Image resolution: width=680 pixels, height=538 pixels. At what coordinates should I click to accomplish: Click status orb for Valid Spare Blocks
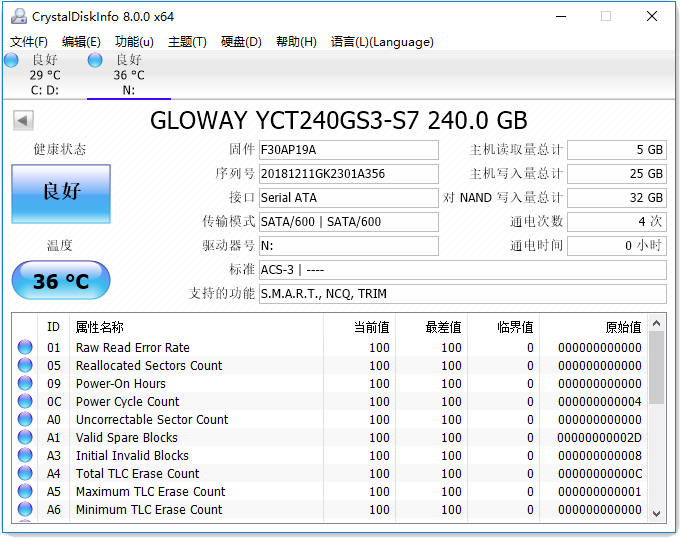25,438
